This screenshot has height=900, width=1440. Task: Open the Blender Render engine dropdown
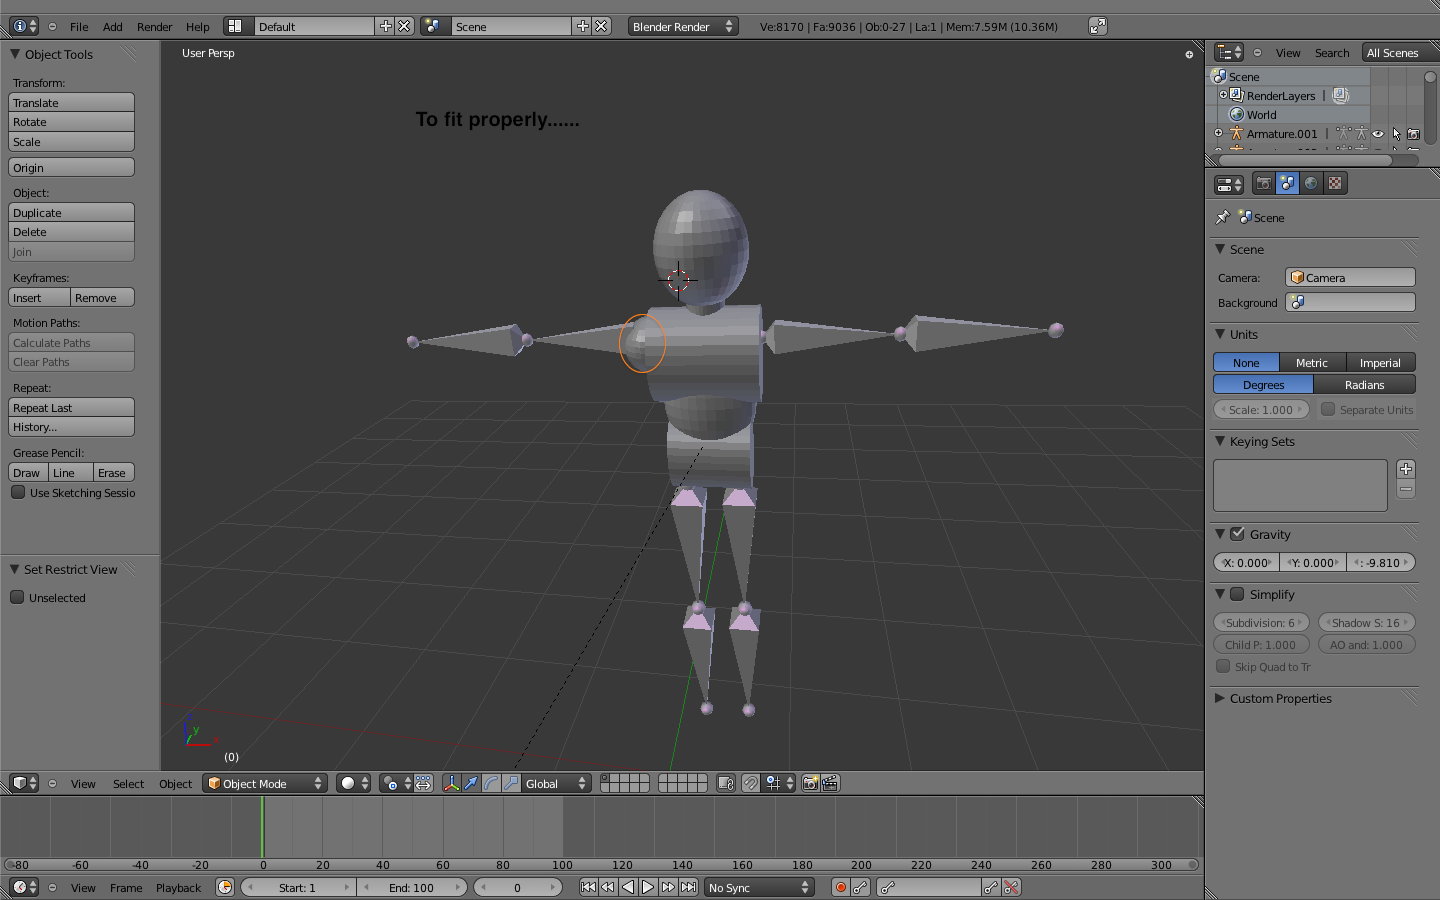click(x=682, y=26)
